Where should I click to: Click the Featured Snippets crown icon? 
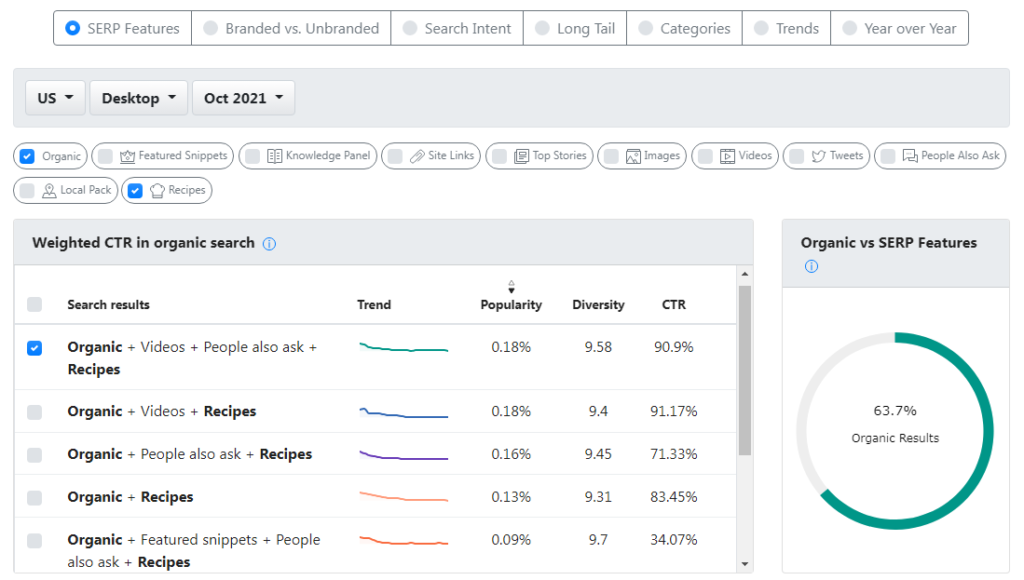(128, 156)
